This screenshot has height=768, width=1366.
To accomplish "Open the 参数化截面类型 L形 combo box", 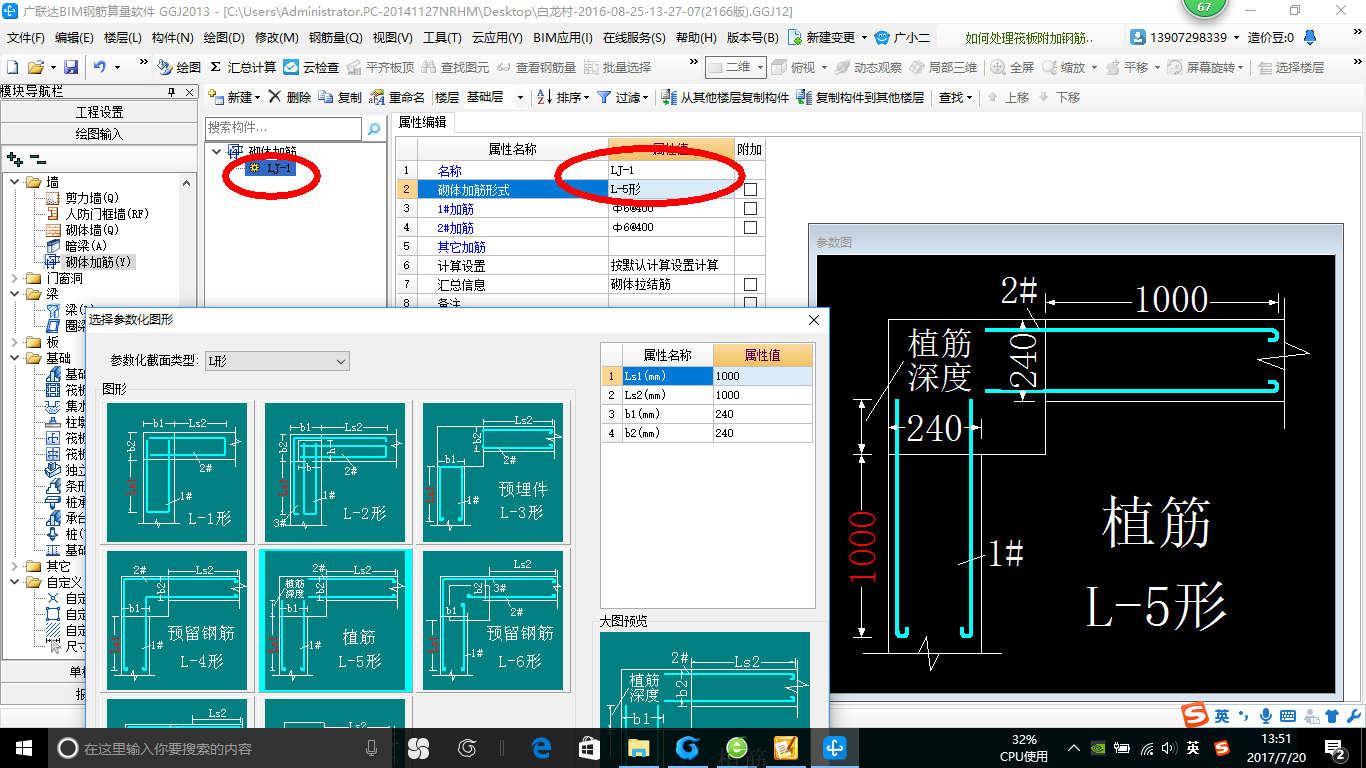I will (276, 361).
